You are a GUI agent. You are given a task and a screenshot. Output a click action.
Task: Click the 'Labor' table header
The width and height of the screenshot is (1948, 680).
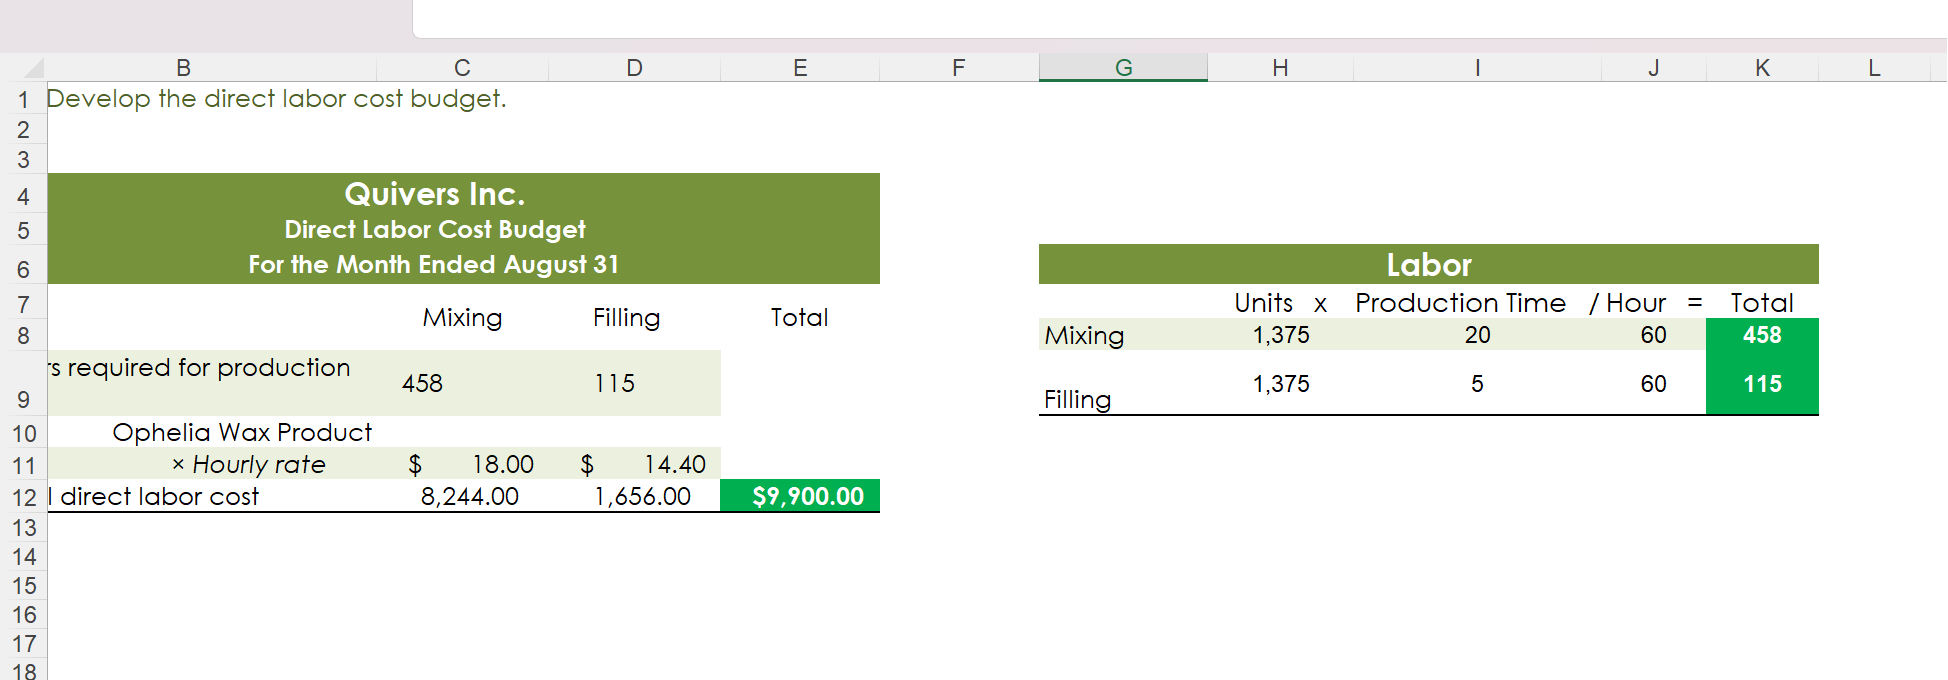[1428, 265]
